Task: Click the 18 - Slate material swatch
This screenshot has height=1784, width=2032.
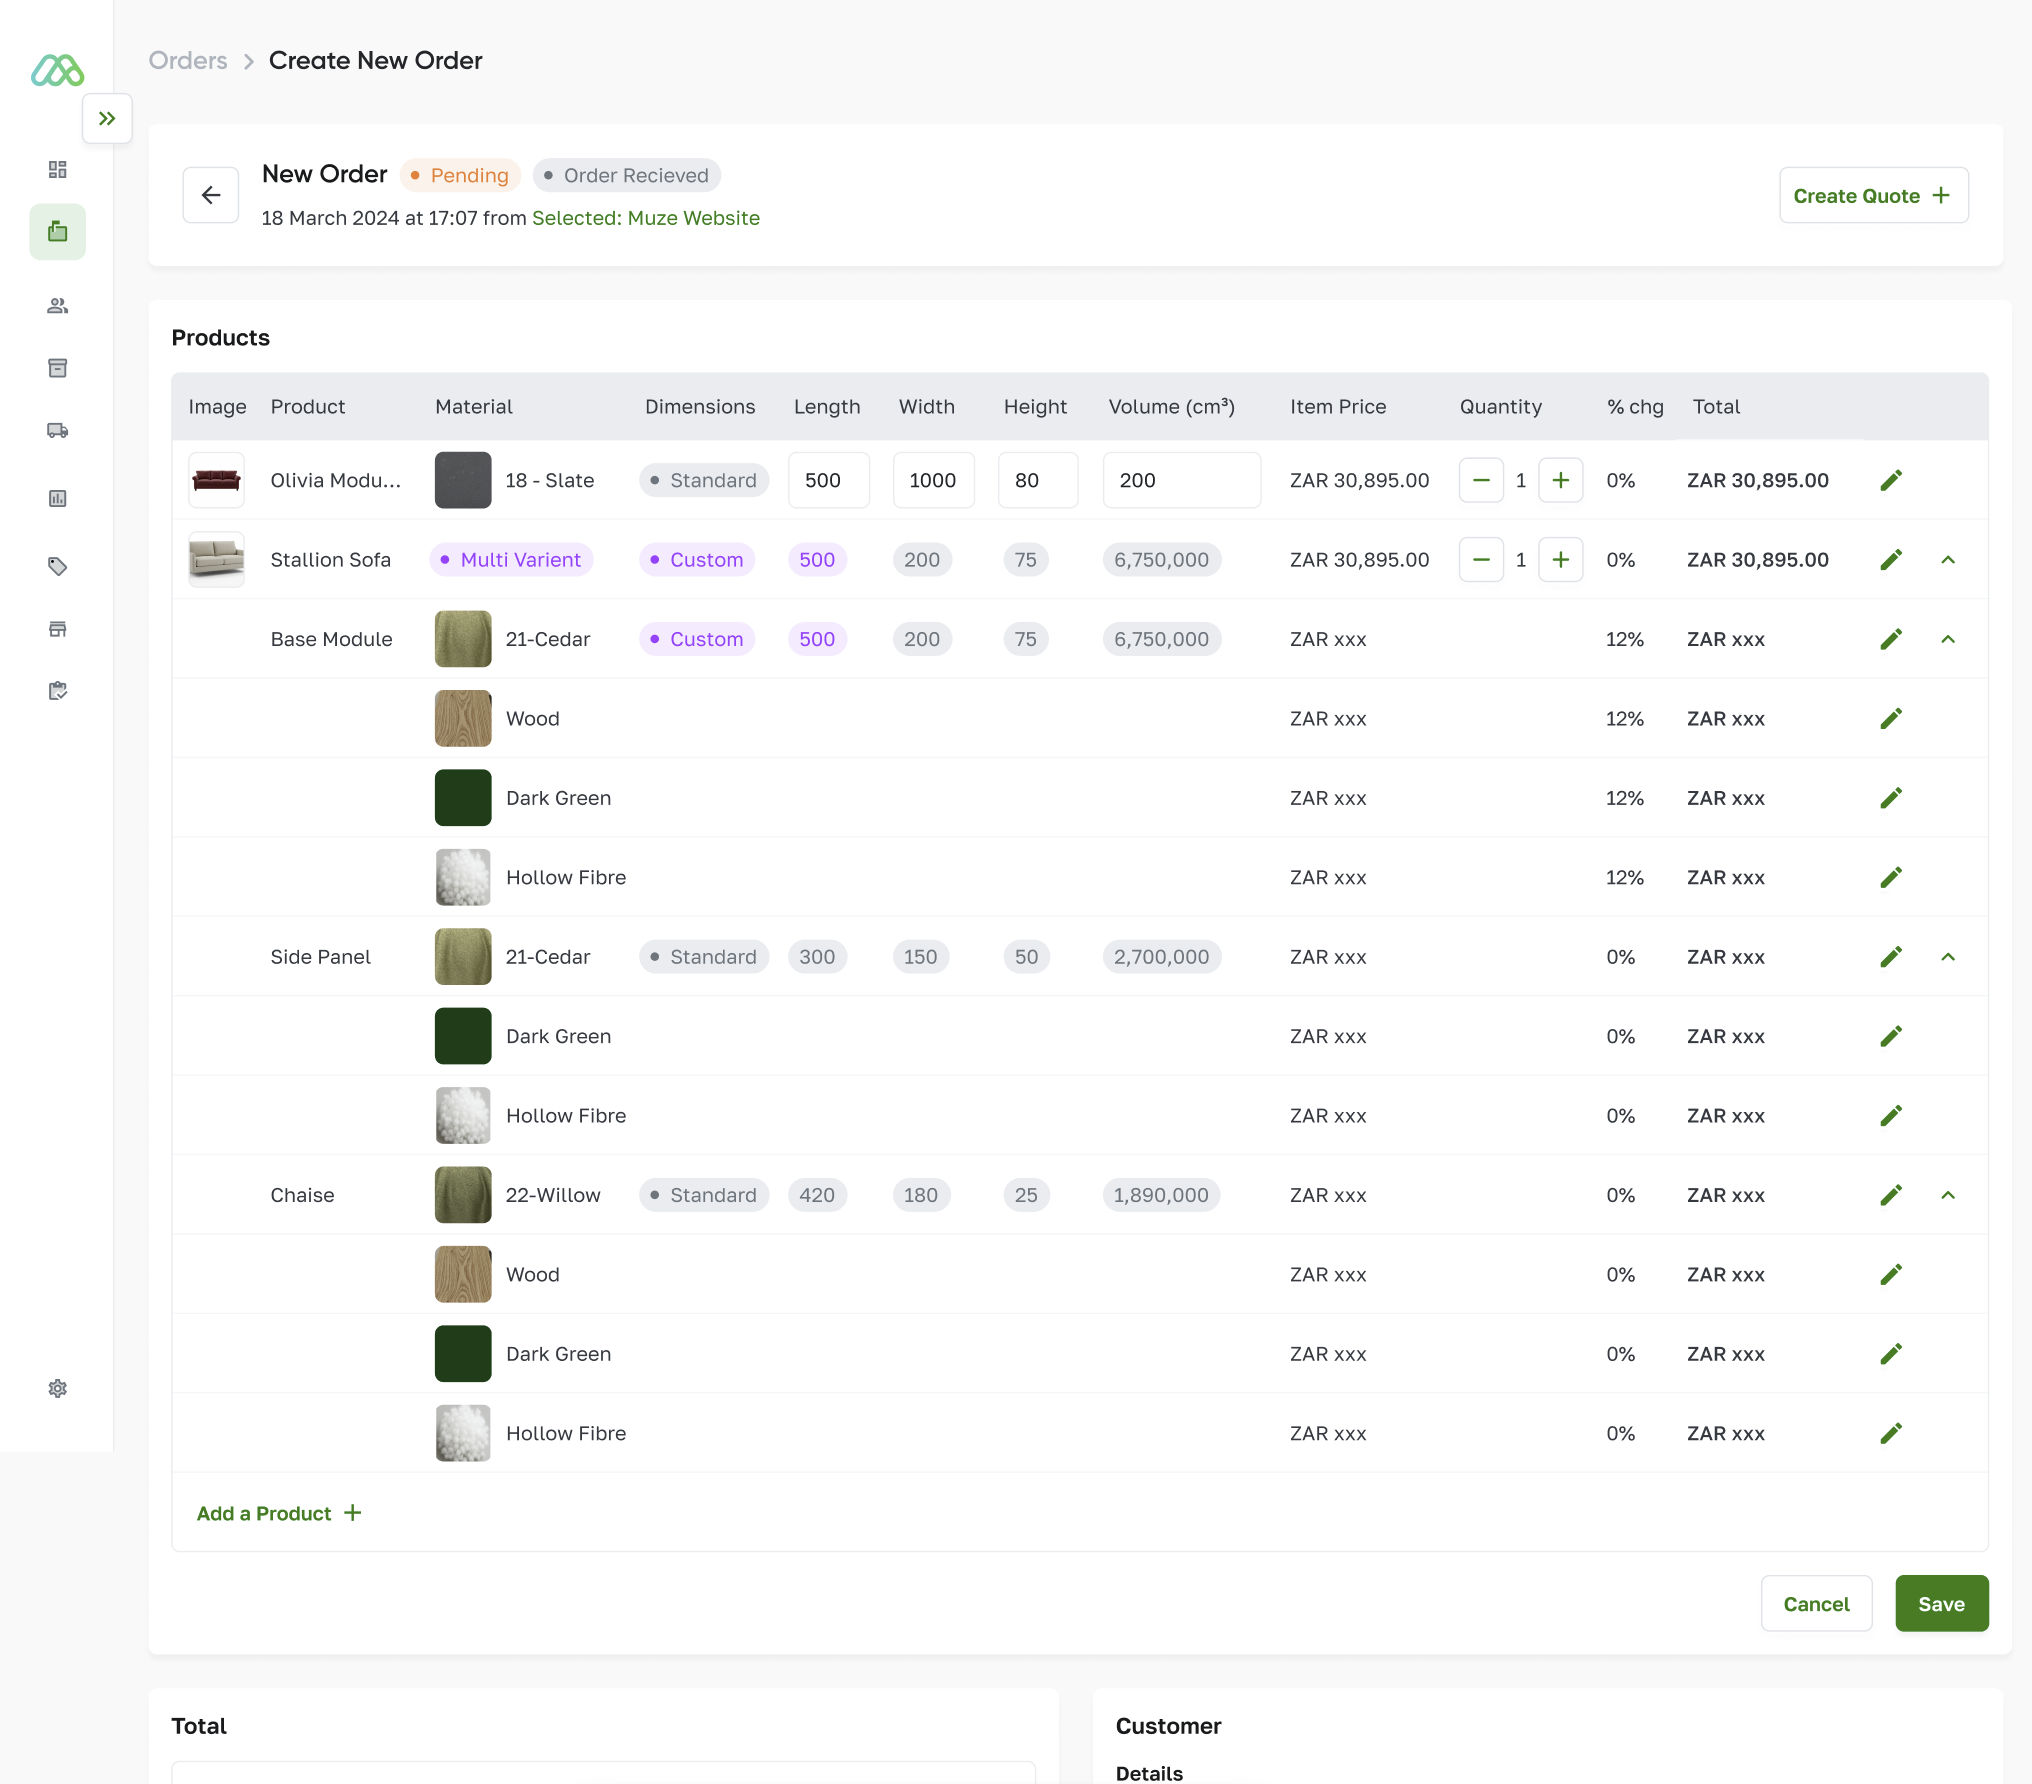Action: (x=463, y=481)
